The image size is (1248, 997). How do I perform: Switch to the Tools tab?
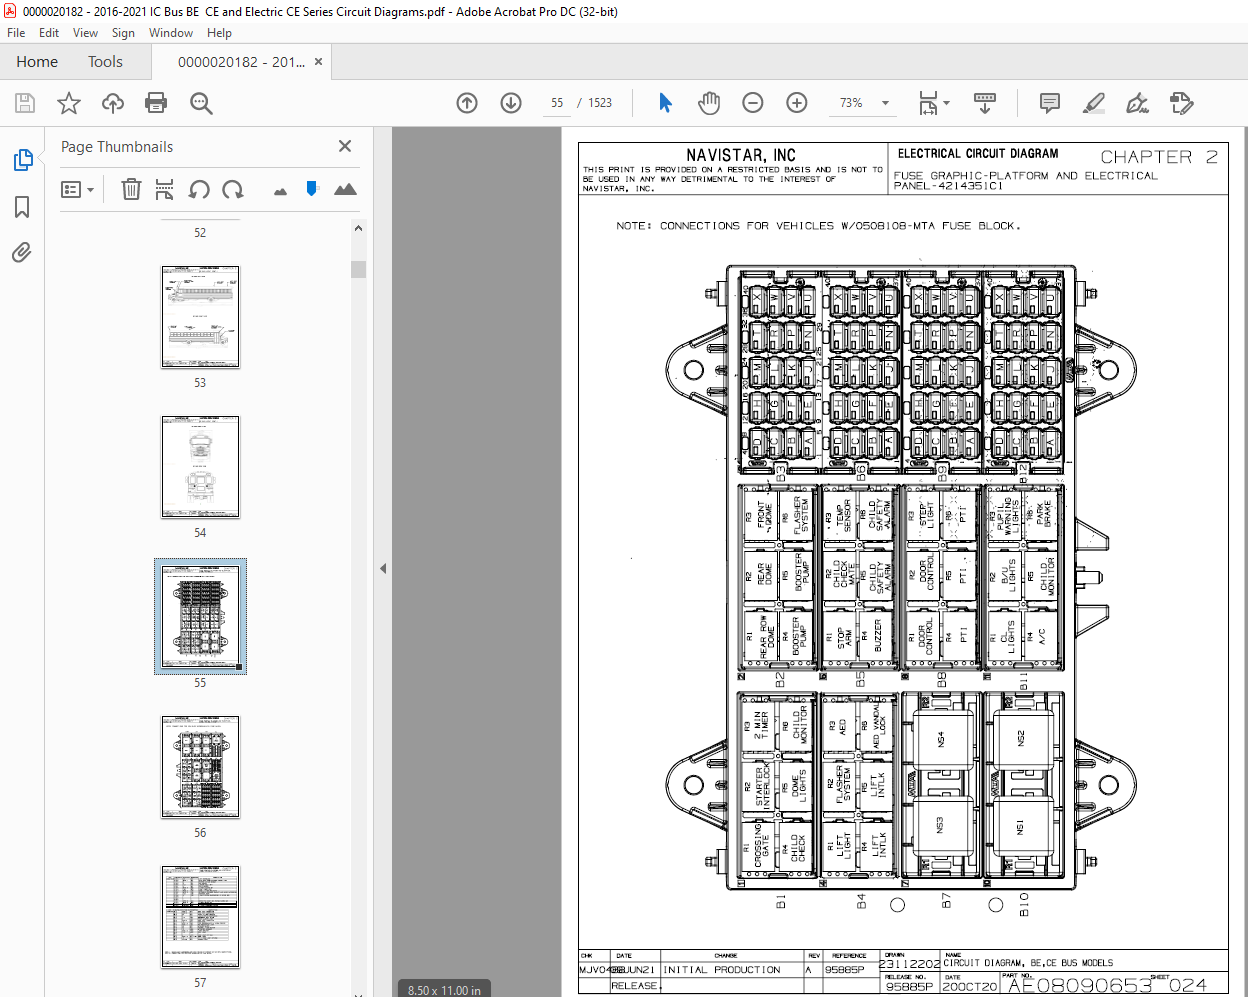click(105, 62)
